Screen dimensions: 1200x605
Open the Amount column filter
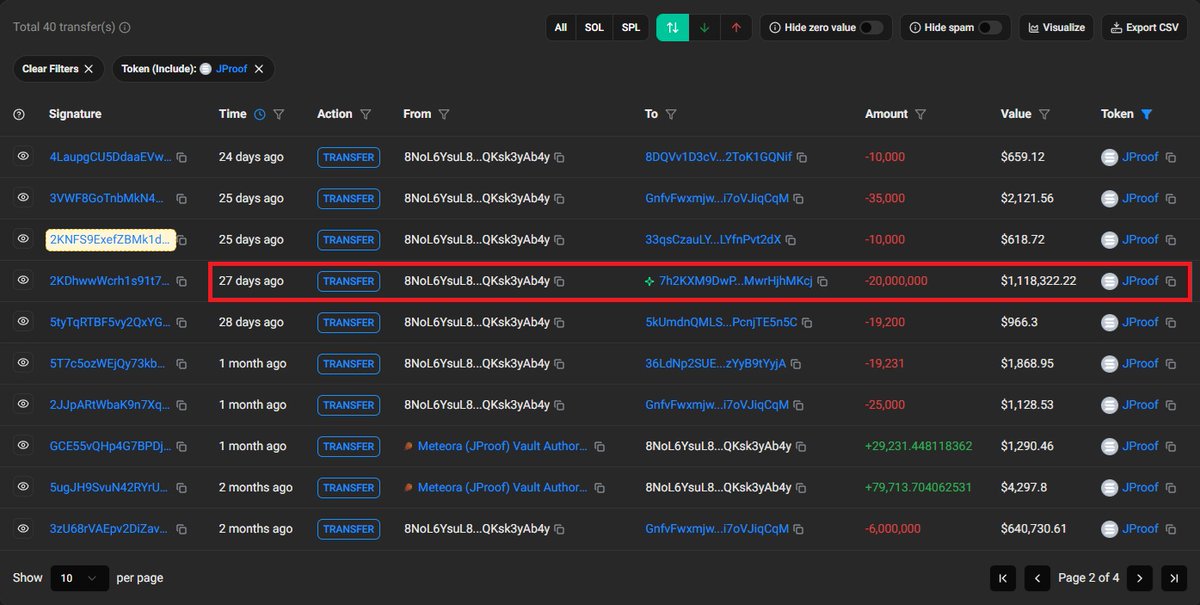921,115
